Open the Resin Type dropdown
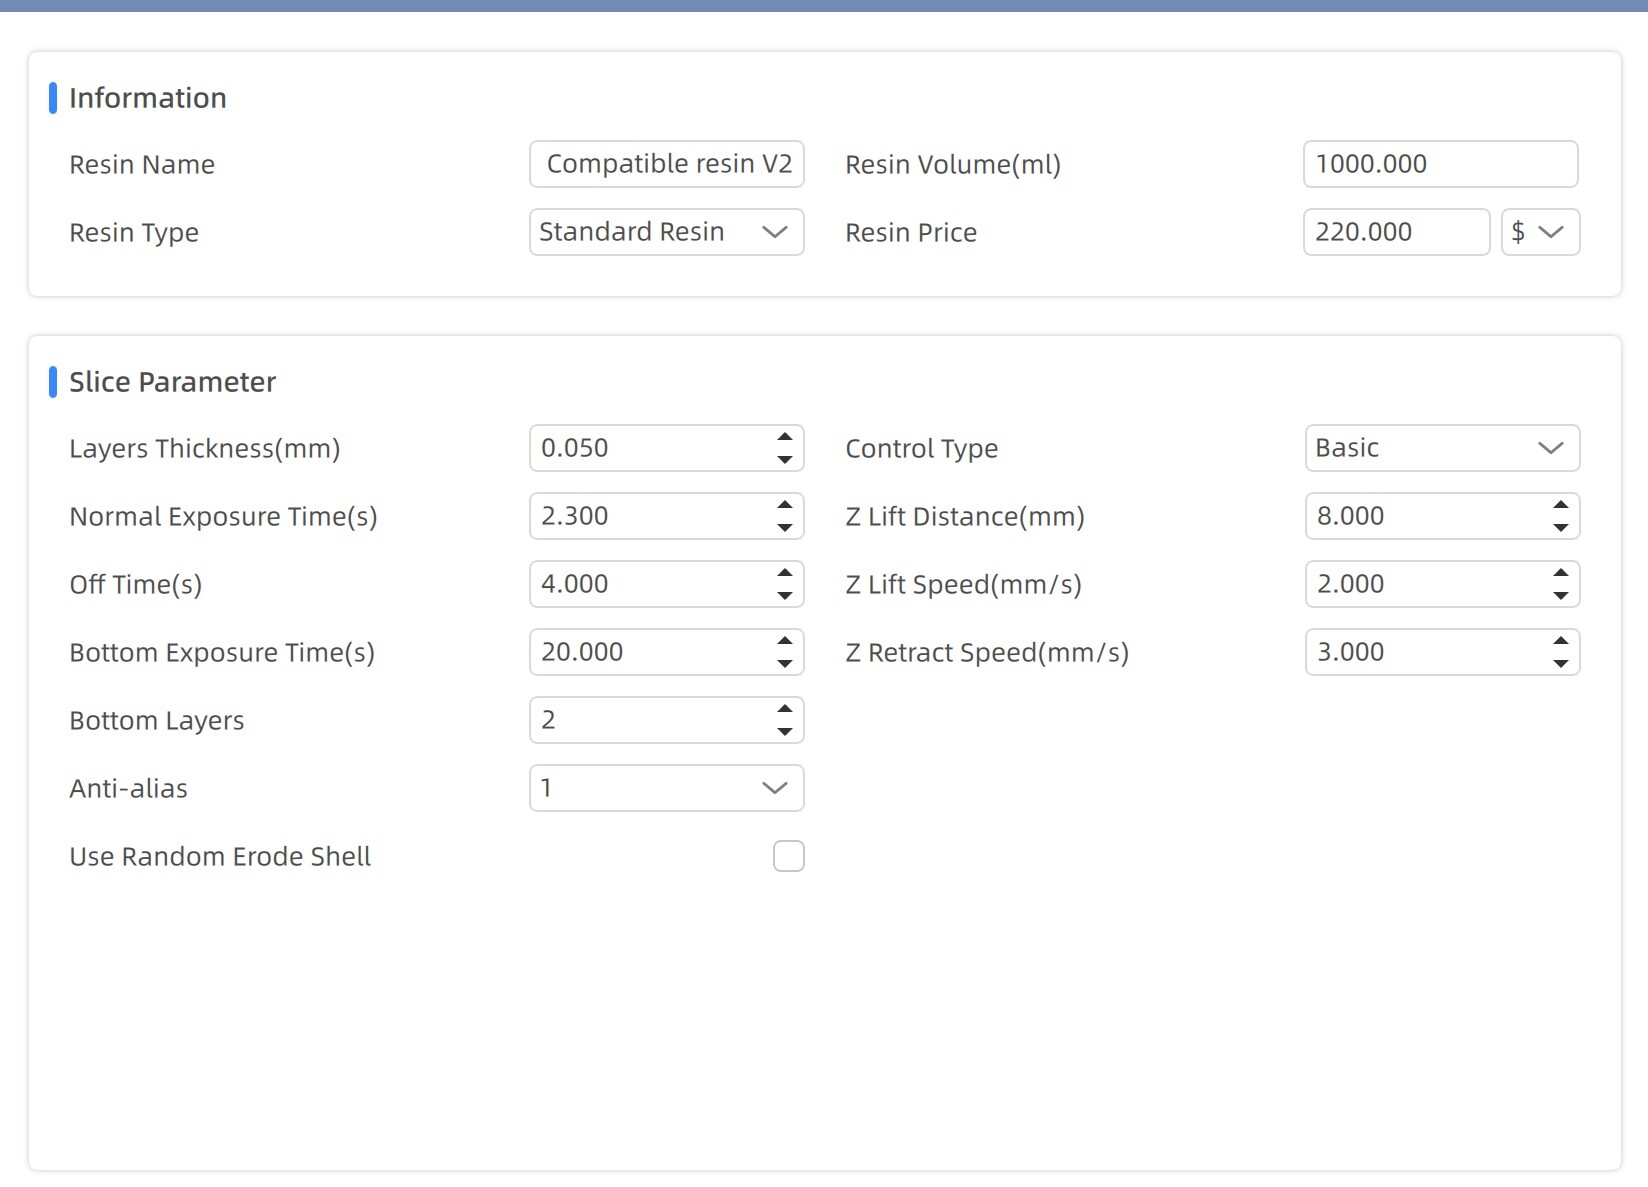 (667, 232)
